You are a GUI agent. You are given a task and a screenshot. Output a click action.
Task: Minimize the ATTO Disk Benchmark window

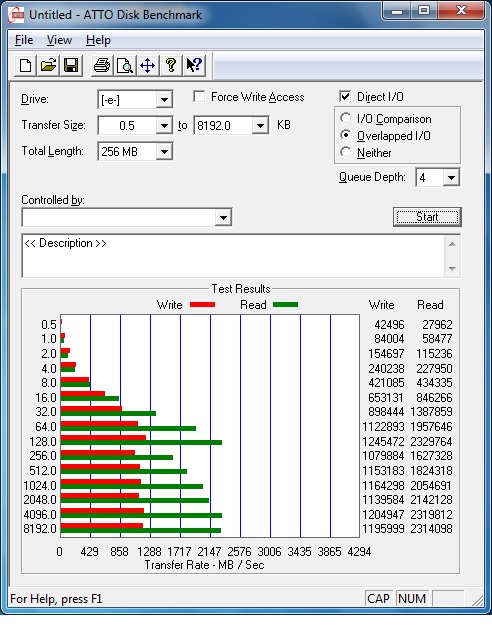[x=397, y=11]
